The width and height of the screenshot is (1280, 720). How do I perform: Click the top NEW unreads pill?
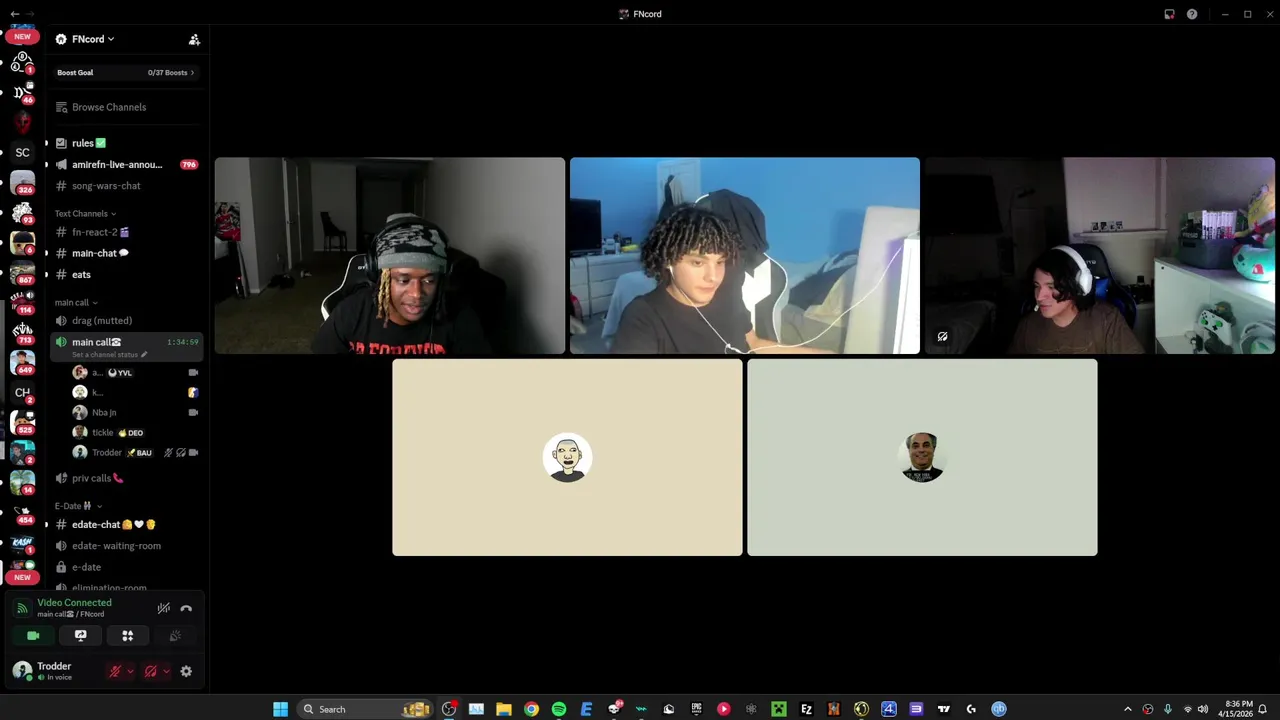[22, 37]
